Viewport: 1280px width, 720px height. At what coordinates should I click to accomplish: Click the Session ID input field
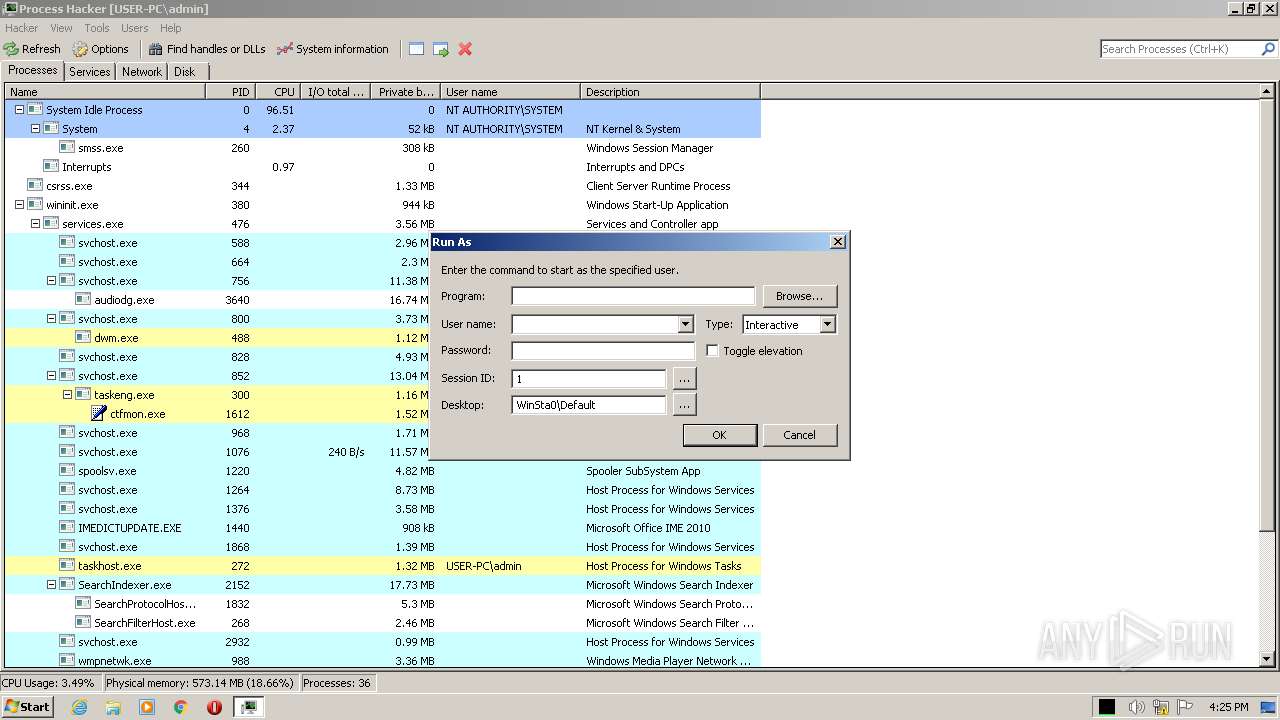pos(589,379)
